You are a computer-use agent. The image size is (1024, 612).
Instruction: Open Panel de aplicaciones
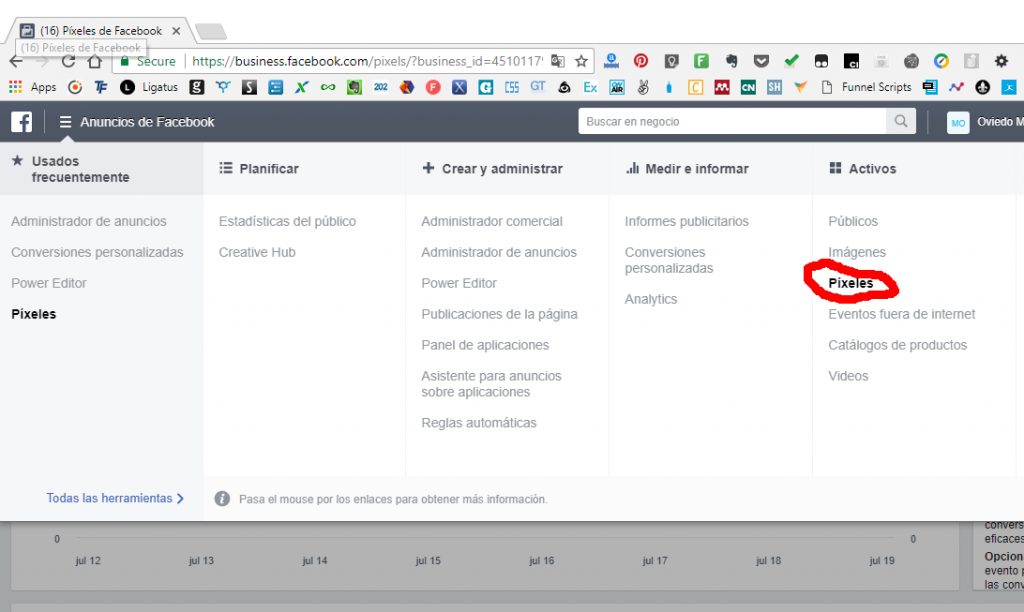pyautogui.click(x=485, y=345)
